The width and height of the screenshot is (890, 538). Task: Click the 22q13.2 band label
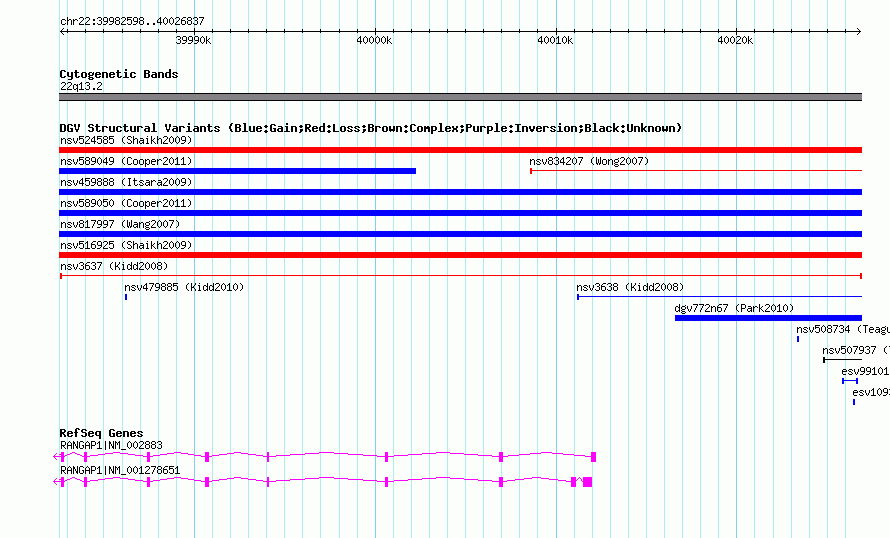click(x=81, y=86)
